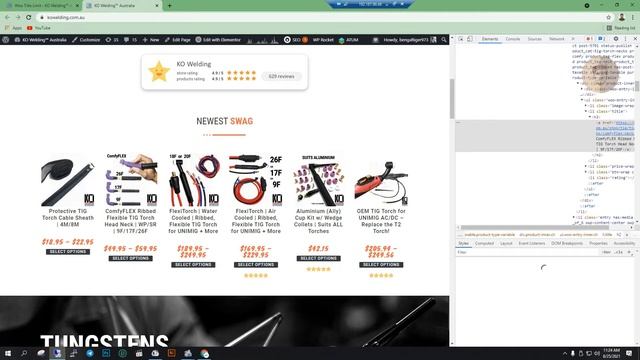Click 'Protective TIG Torch Cable Sheath' title link

click(x=68, y=218)
